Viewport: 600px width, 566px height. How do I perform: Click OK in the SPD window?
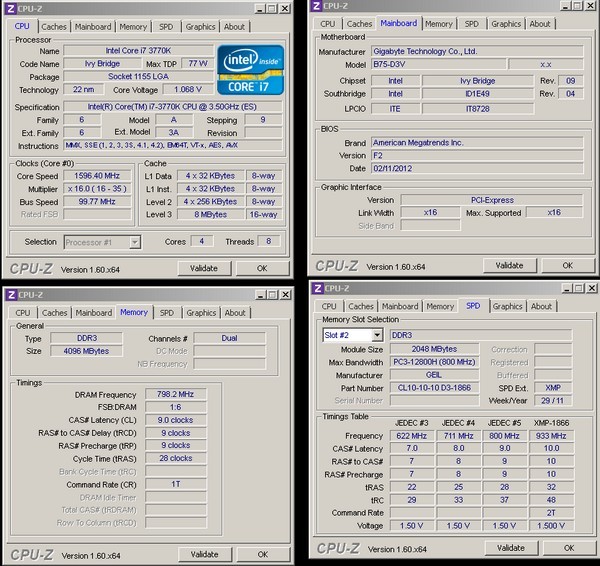tap(569, 548)
